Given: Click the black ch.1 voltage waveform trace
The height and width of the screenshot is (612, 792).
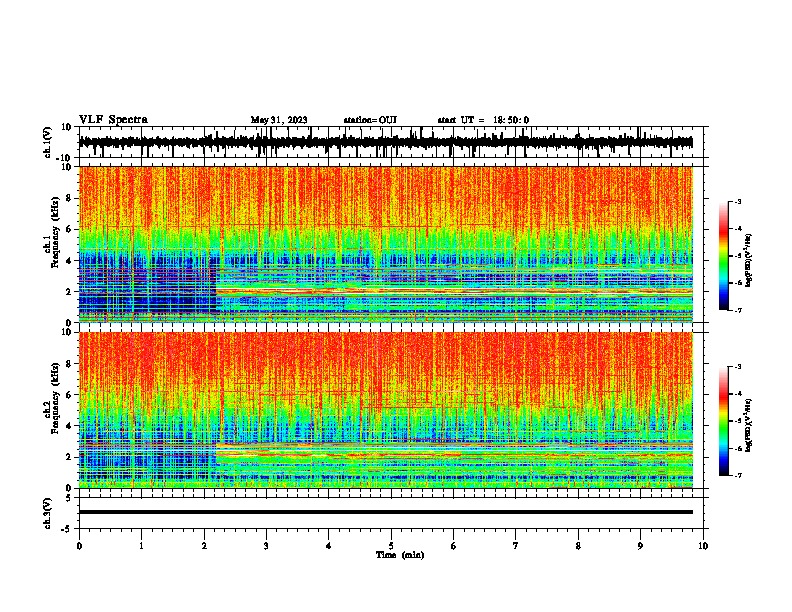Looking at the screenshot, I should coord(385,142).
